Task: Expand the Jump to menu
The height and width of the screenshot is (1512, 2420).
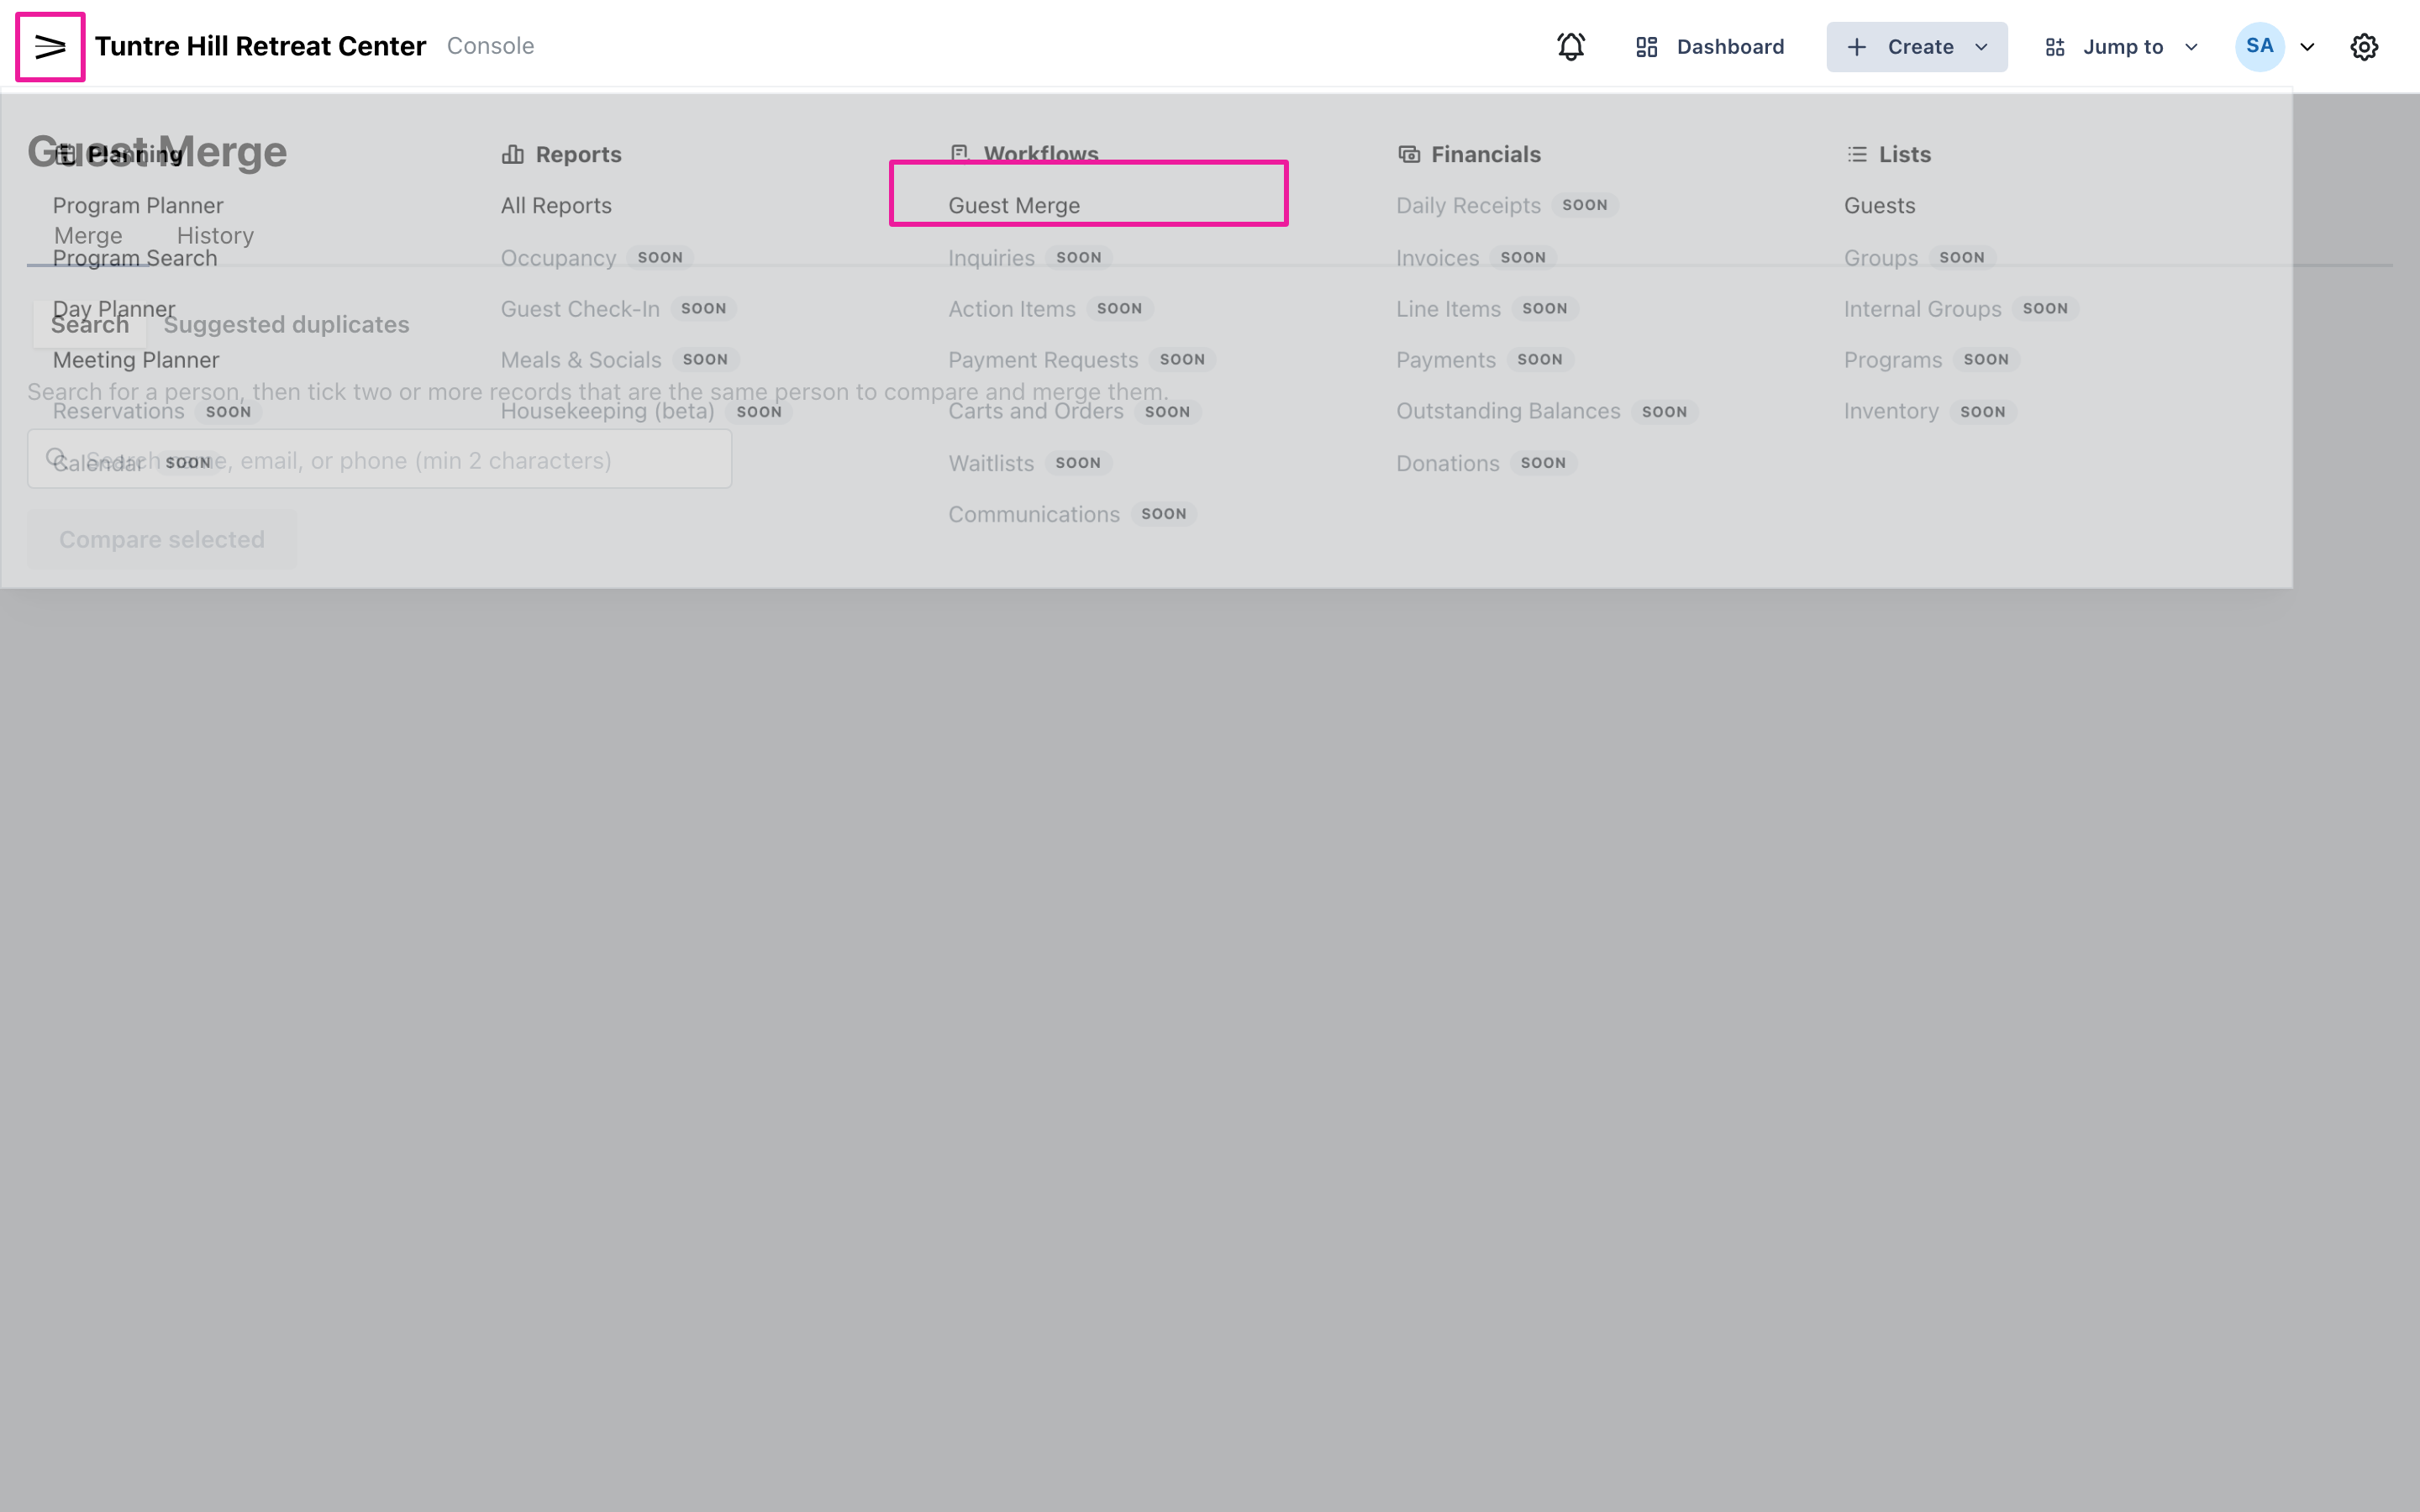Action: [2122, 46]
